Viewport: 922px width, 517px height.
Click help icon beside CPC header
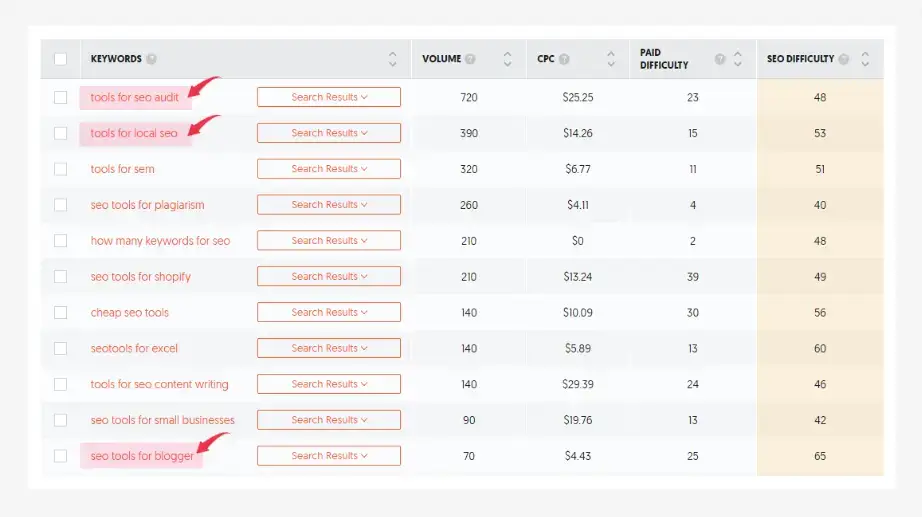(565, 59)
